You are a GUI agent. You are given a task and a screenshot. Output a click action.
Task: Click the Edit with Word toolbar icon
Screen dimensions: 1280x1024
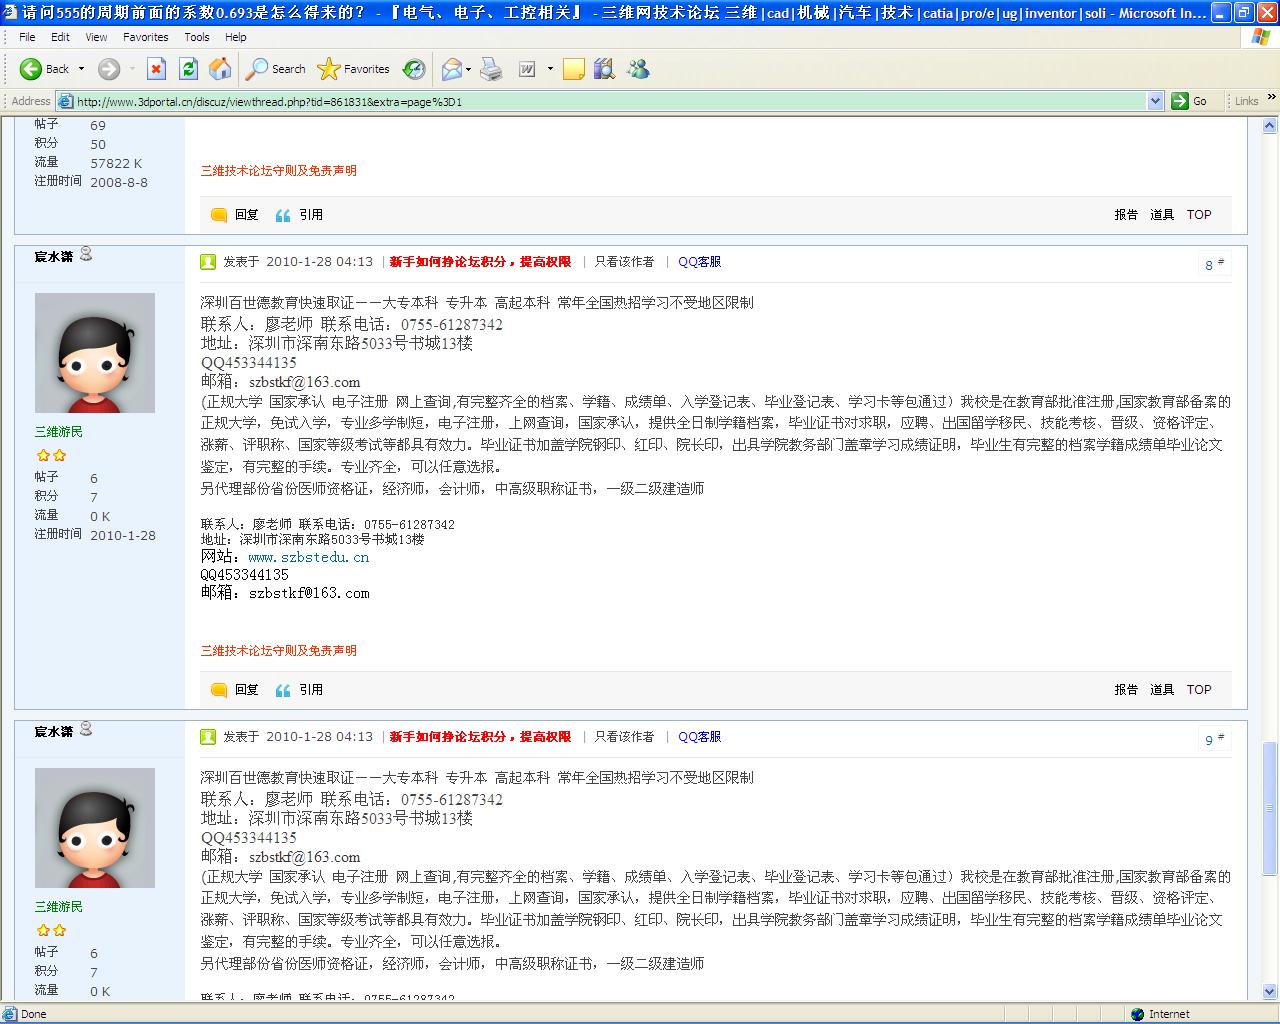pyautogui.click(x=527, y=69)
